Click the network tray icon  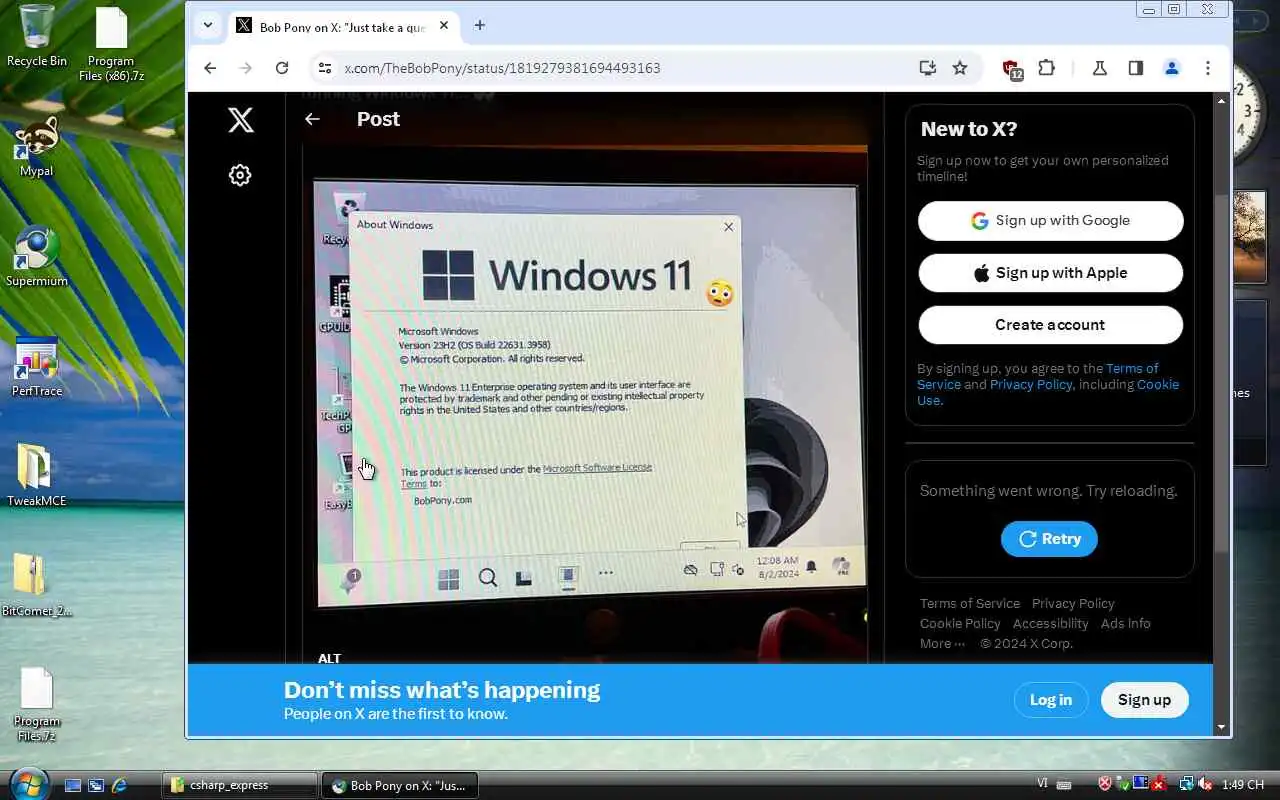(1186, 785)
